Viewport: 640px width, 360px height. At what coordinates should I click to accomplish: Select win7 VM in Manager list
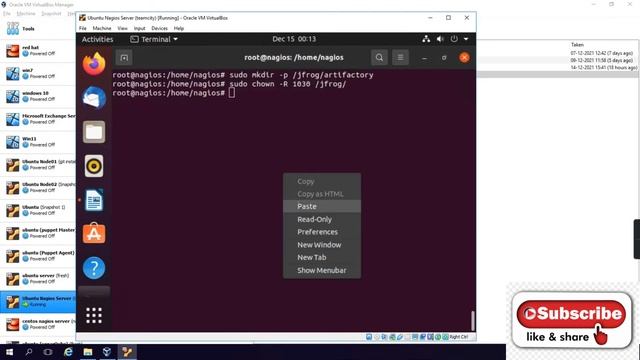(38, 73)
